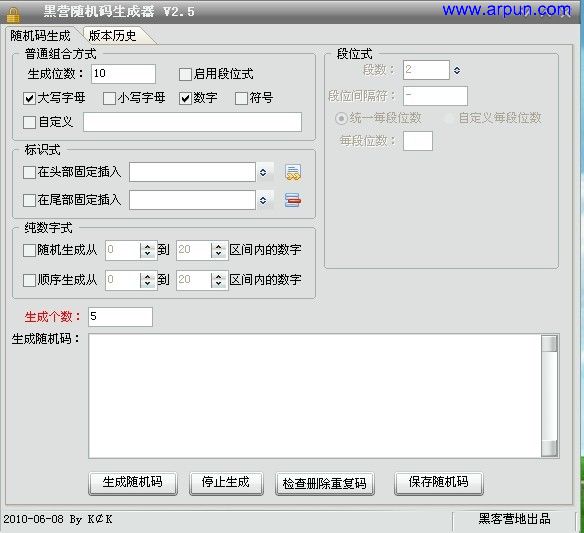The height and width of the screenshot is (533, 584).
Task: Click the 生成随机码 button
Action: point(133,483)
